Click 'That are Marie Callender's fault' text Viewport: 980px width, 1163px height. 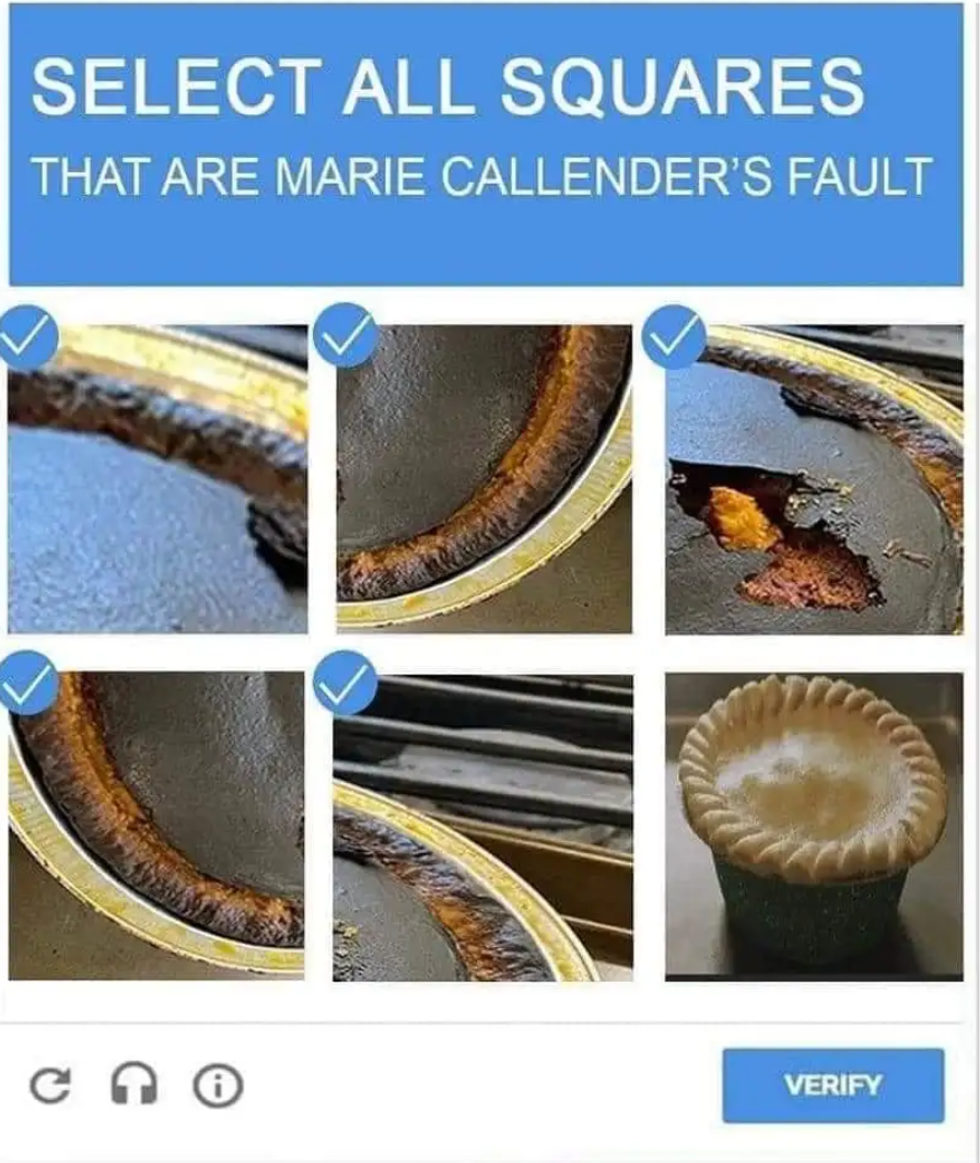tap(482, 176)
